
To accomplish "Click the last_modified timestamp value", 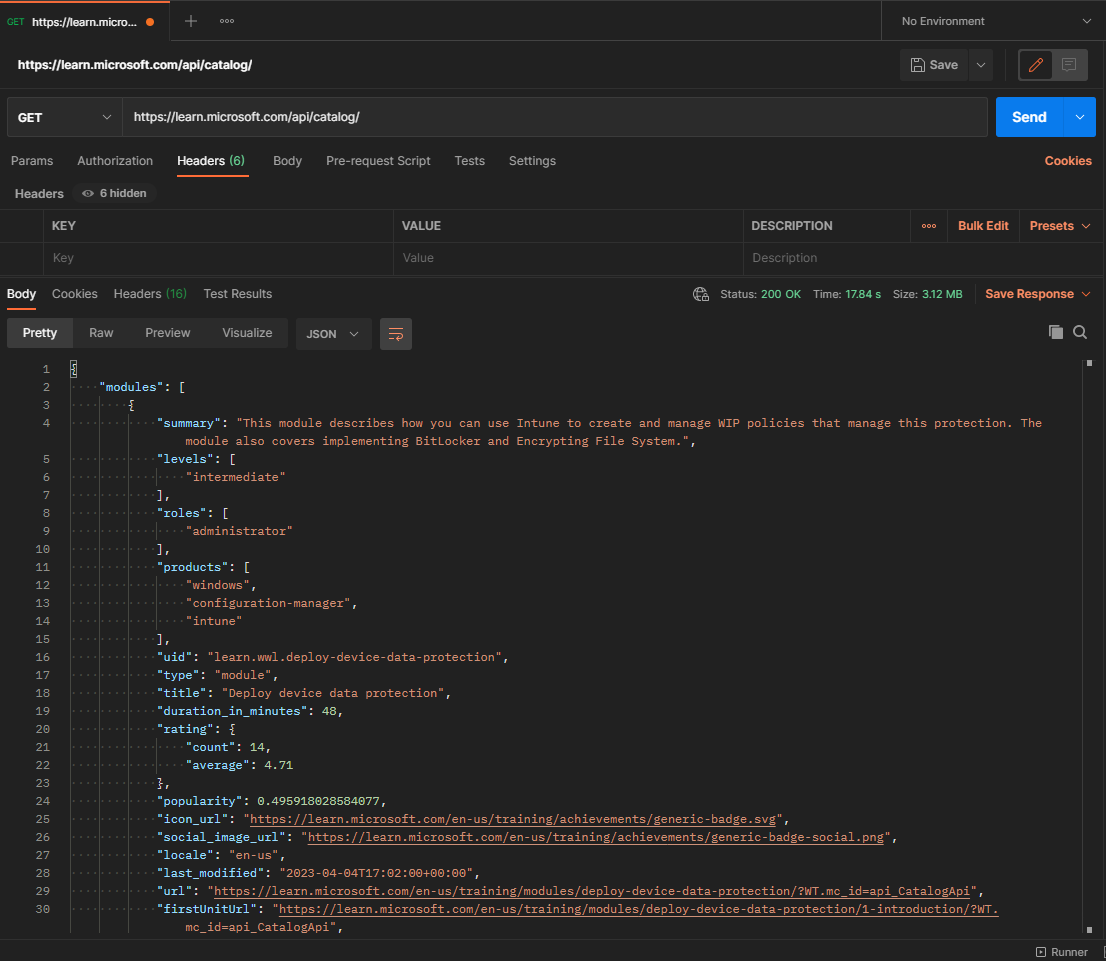I will click(376, 873).
